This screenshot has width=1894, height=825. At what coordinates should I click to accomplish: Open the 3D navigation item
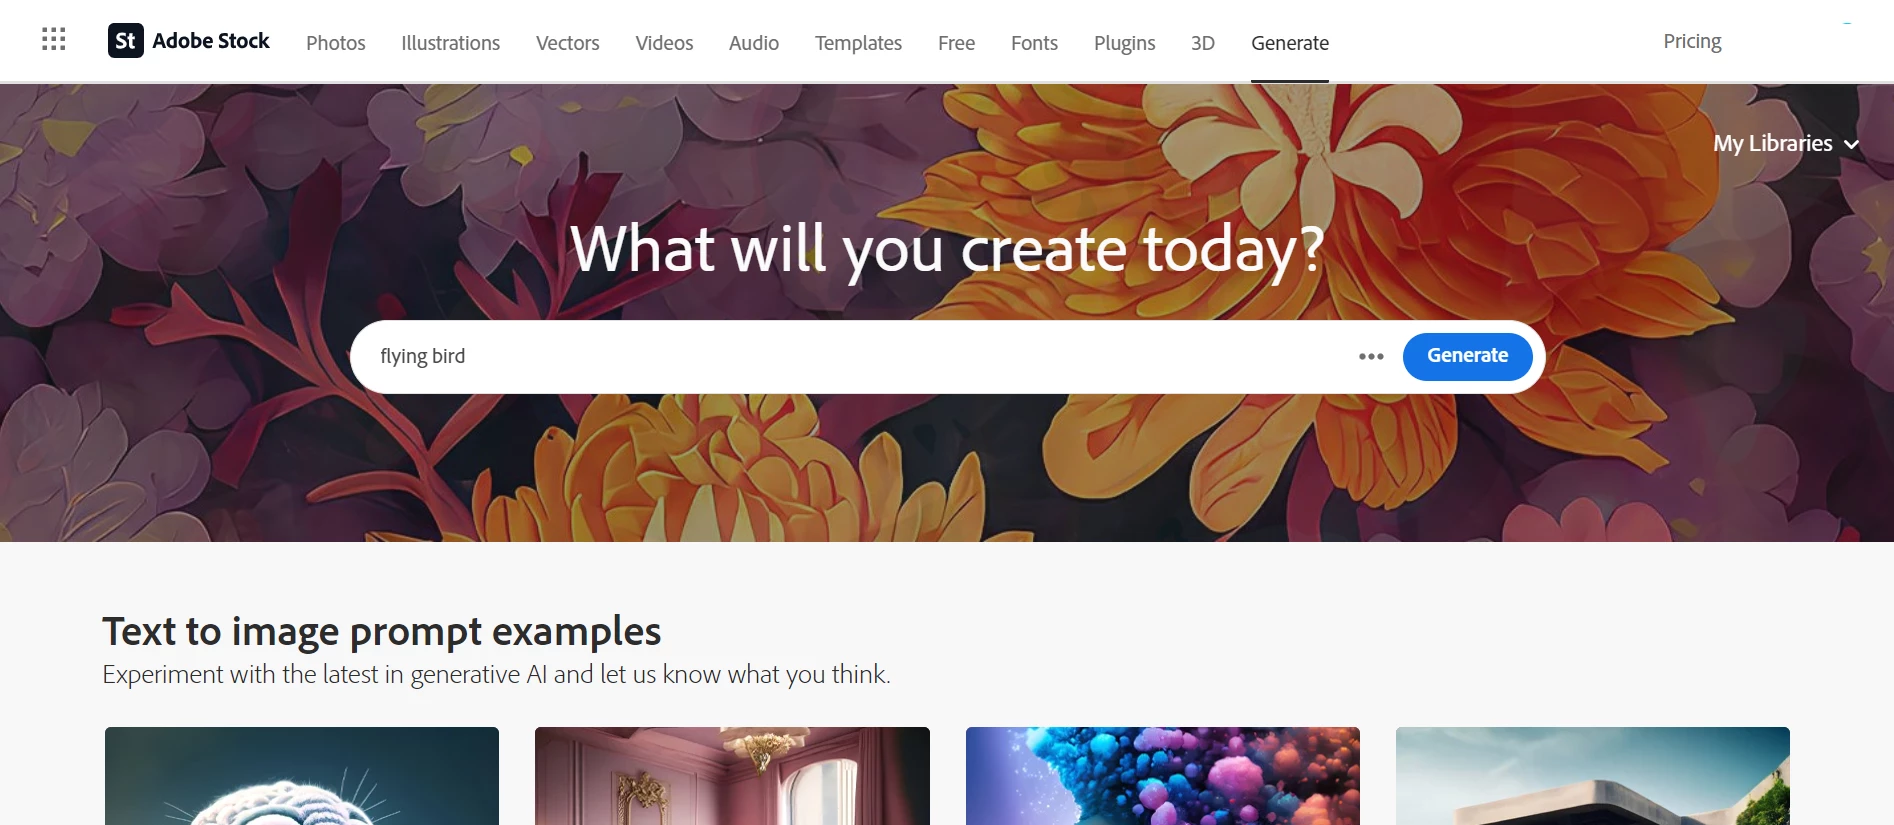[1203, 43]
